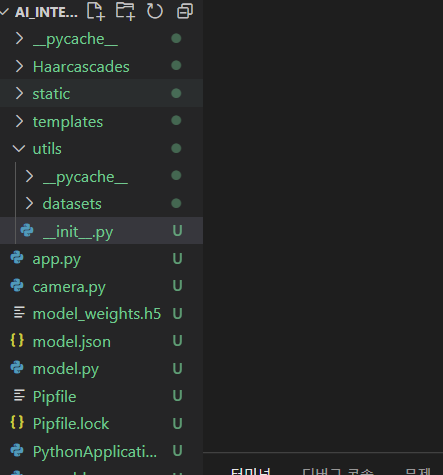Image resolution: width=443 pixels, height=475 pixels.
Task: Open the templates folder
Action: pyautogui.click(x=101, y=121)
